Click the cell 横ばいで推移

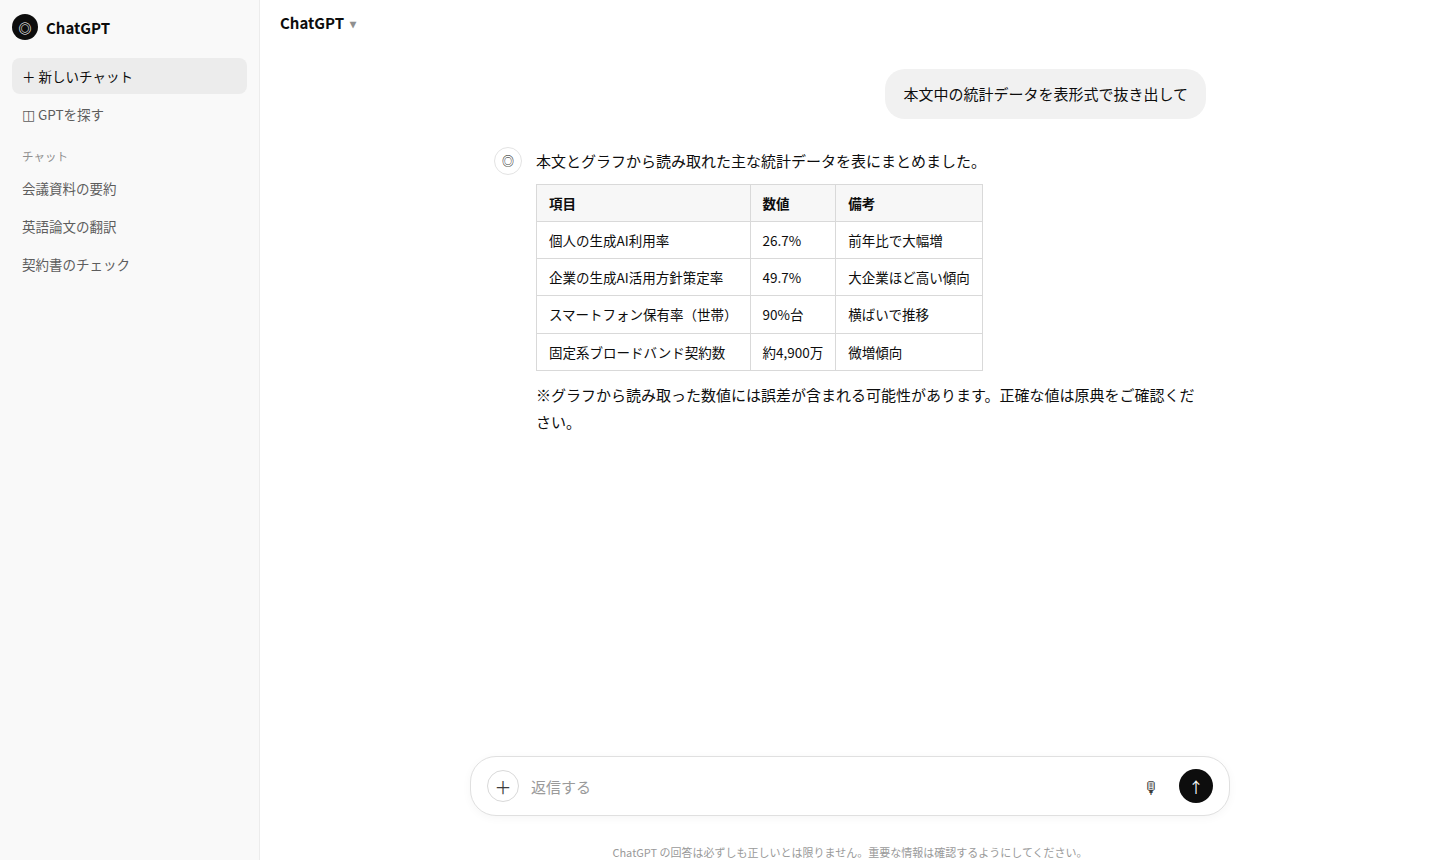pyautogui.click(x=909, y=315)
